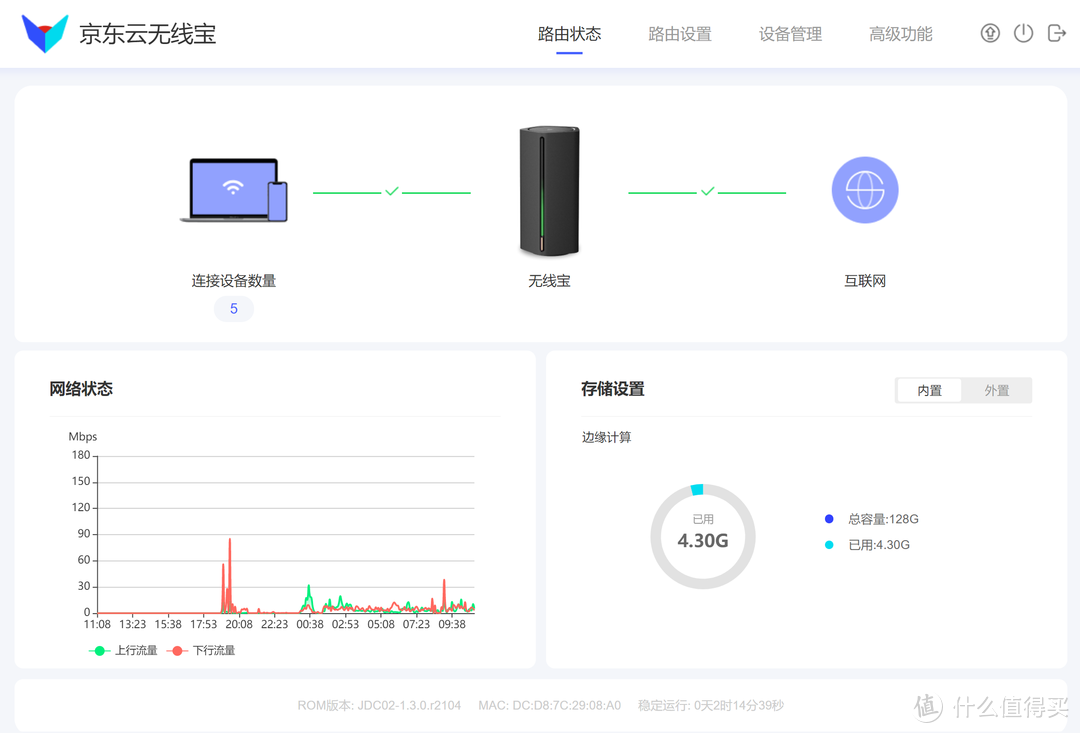Viewport: 1080px width, 733px height.
Task: Open the 路由设置 tab
Action: click(680, 33)
